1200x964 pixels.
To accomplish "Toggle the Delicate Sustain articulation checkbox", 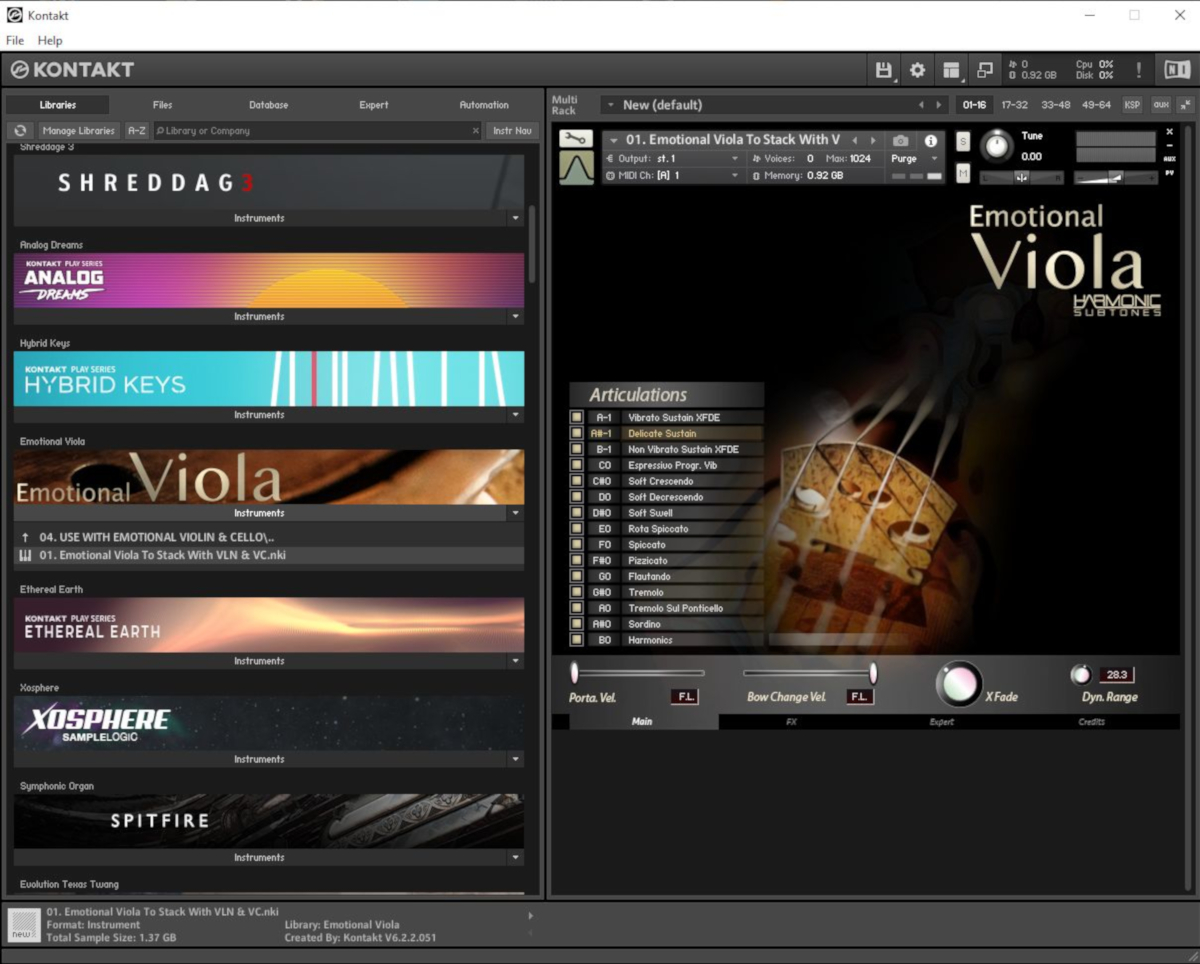I will tap(576, 433).
